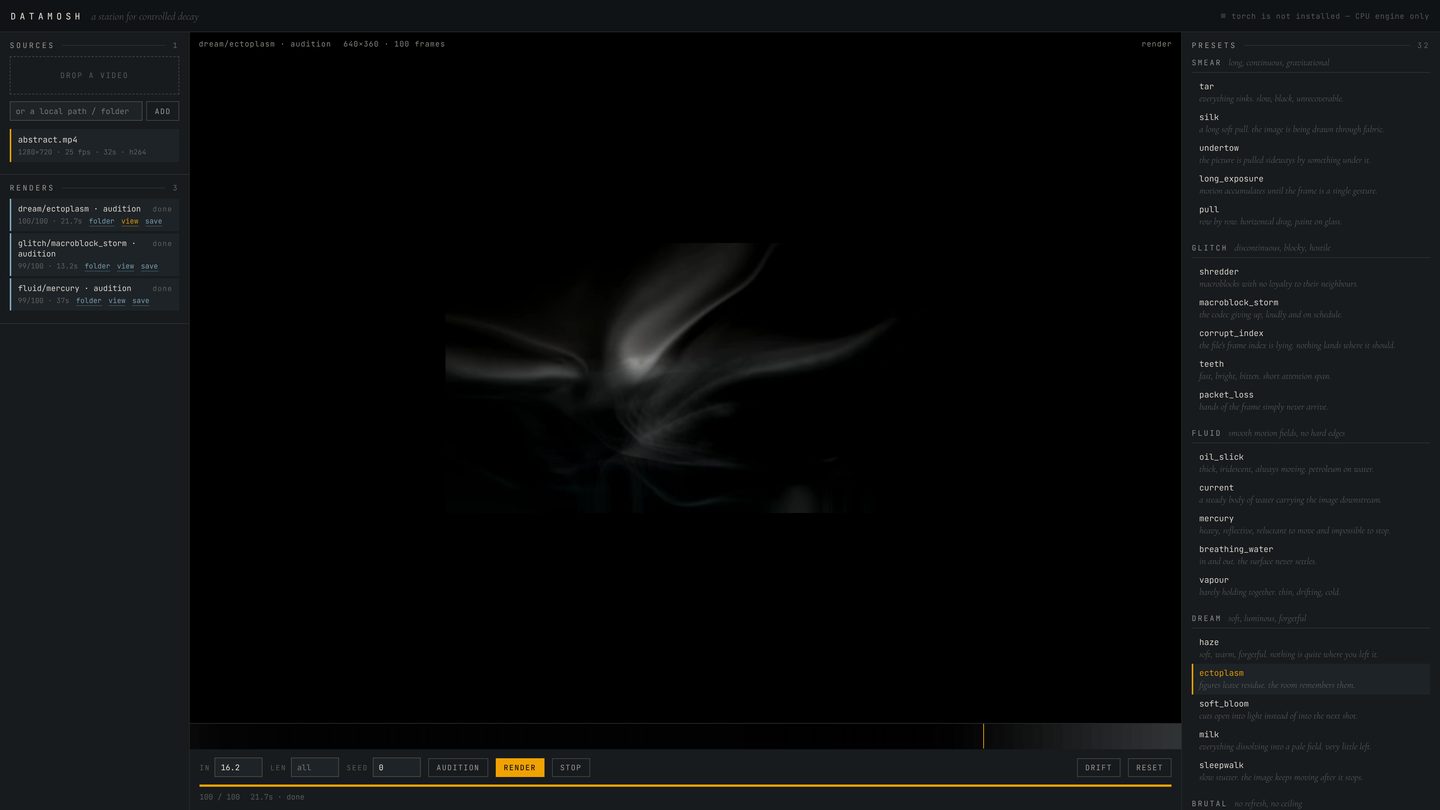View the glitch/macroblock_storm render

(125, 266)
